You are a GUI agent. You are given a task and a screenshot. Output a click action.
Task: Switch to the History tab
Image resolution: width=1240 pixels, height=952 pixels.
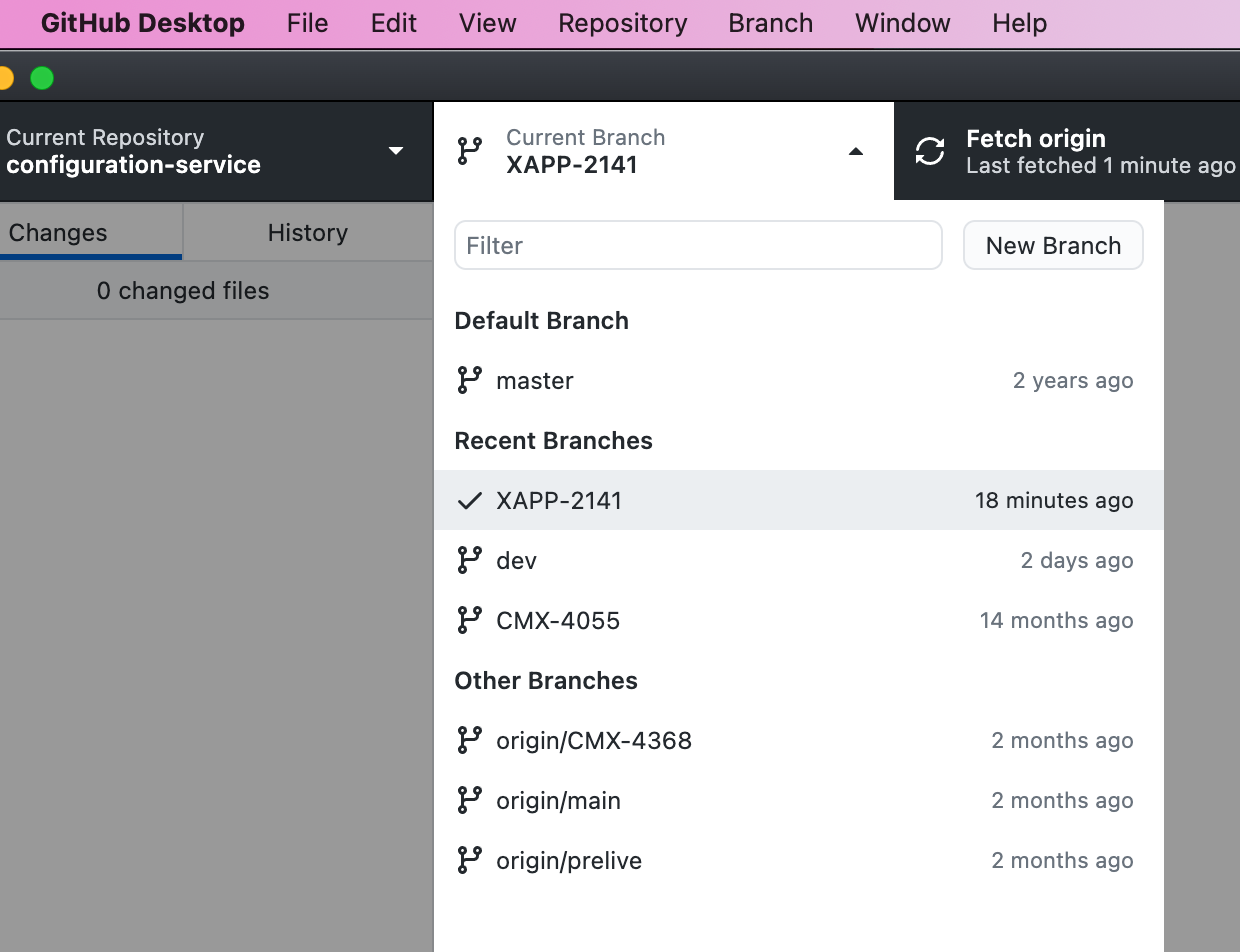(308, 232)
